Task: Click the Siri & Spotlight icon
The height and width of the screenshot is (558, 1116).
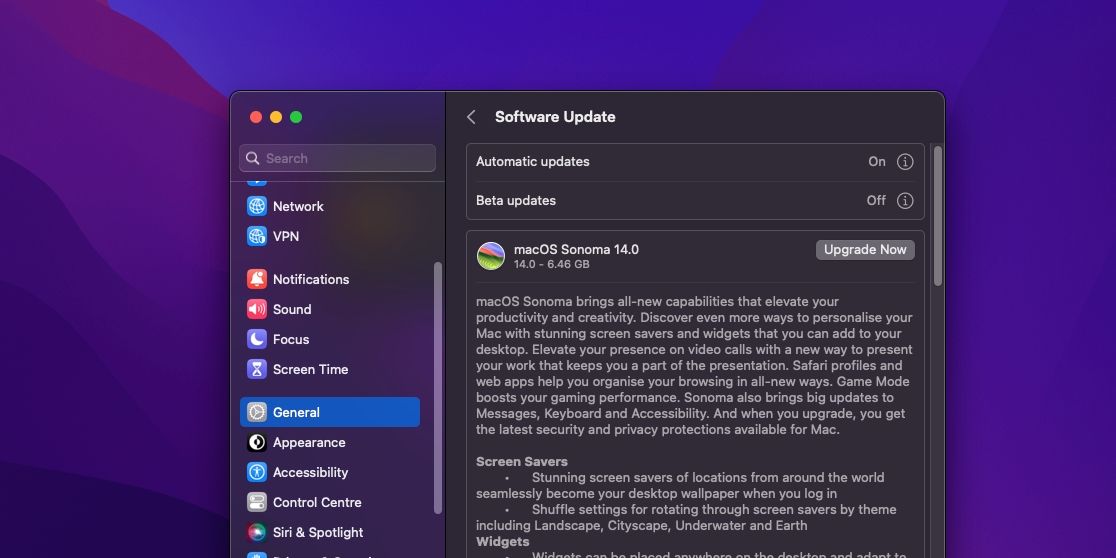Action: (257, 532)
